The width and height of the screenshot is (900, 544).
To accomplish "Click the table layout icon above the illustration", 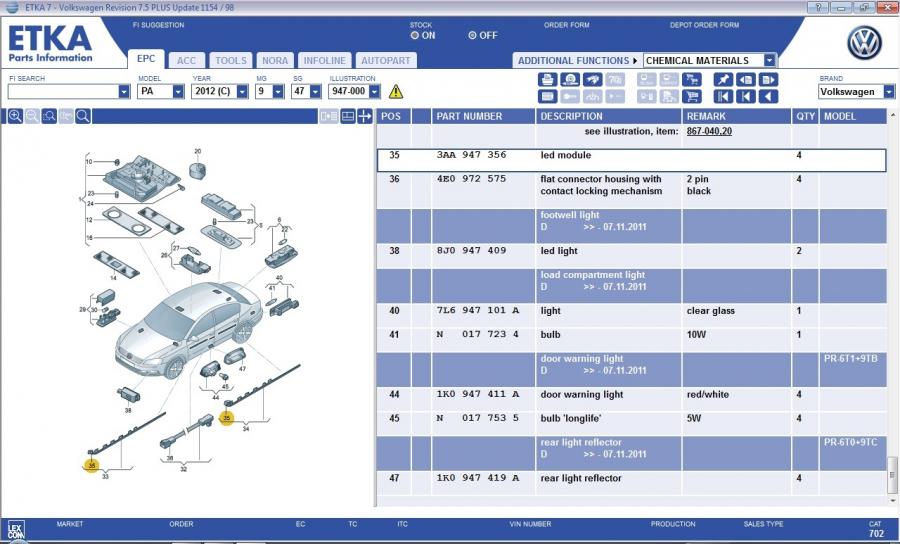I will click(348, 117).
